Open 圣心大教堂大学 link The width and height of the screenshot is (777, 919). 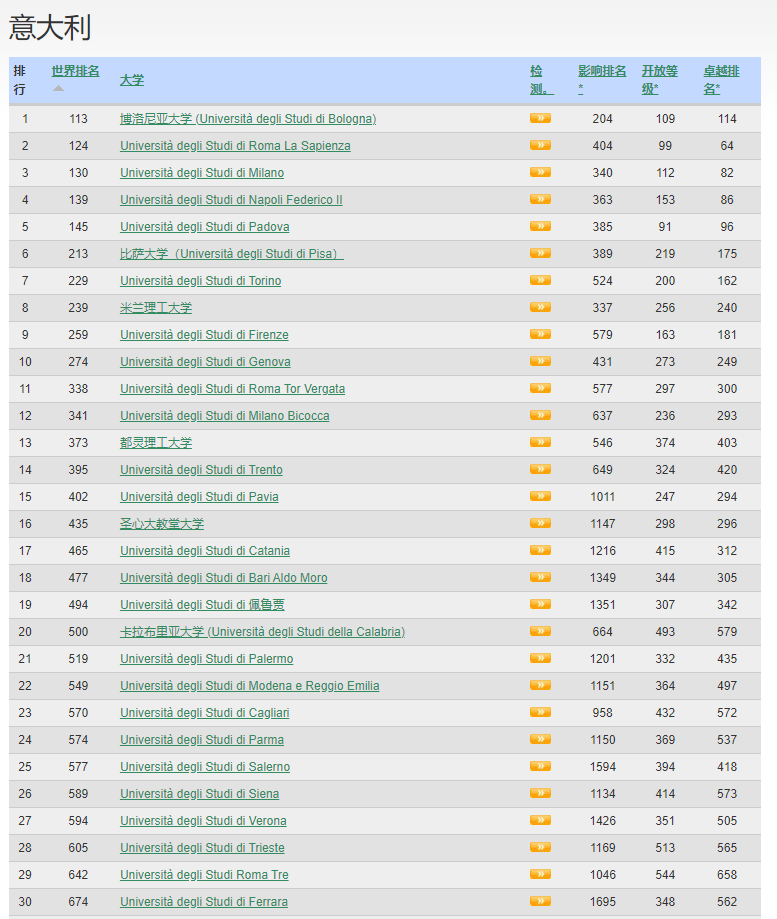(x=162, y=523)
